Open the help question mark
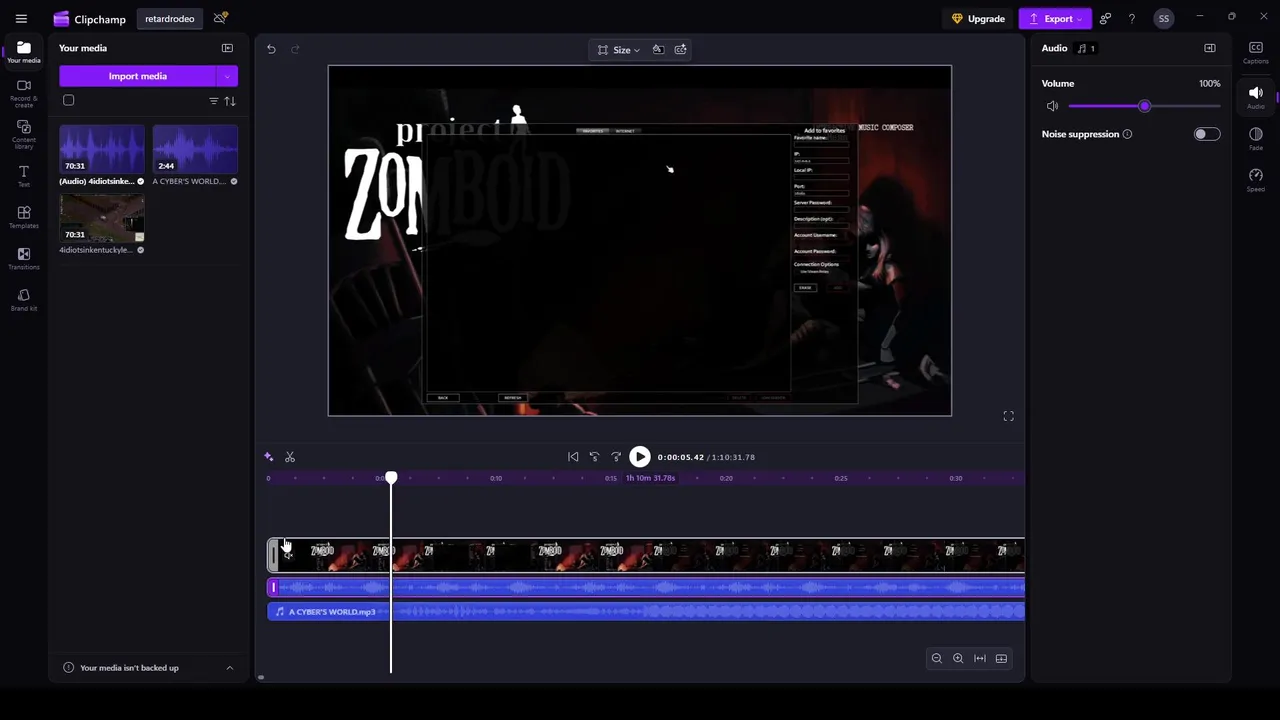This screenshot has width=1280, height=720. [x=1131, y=18]
